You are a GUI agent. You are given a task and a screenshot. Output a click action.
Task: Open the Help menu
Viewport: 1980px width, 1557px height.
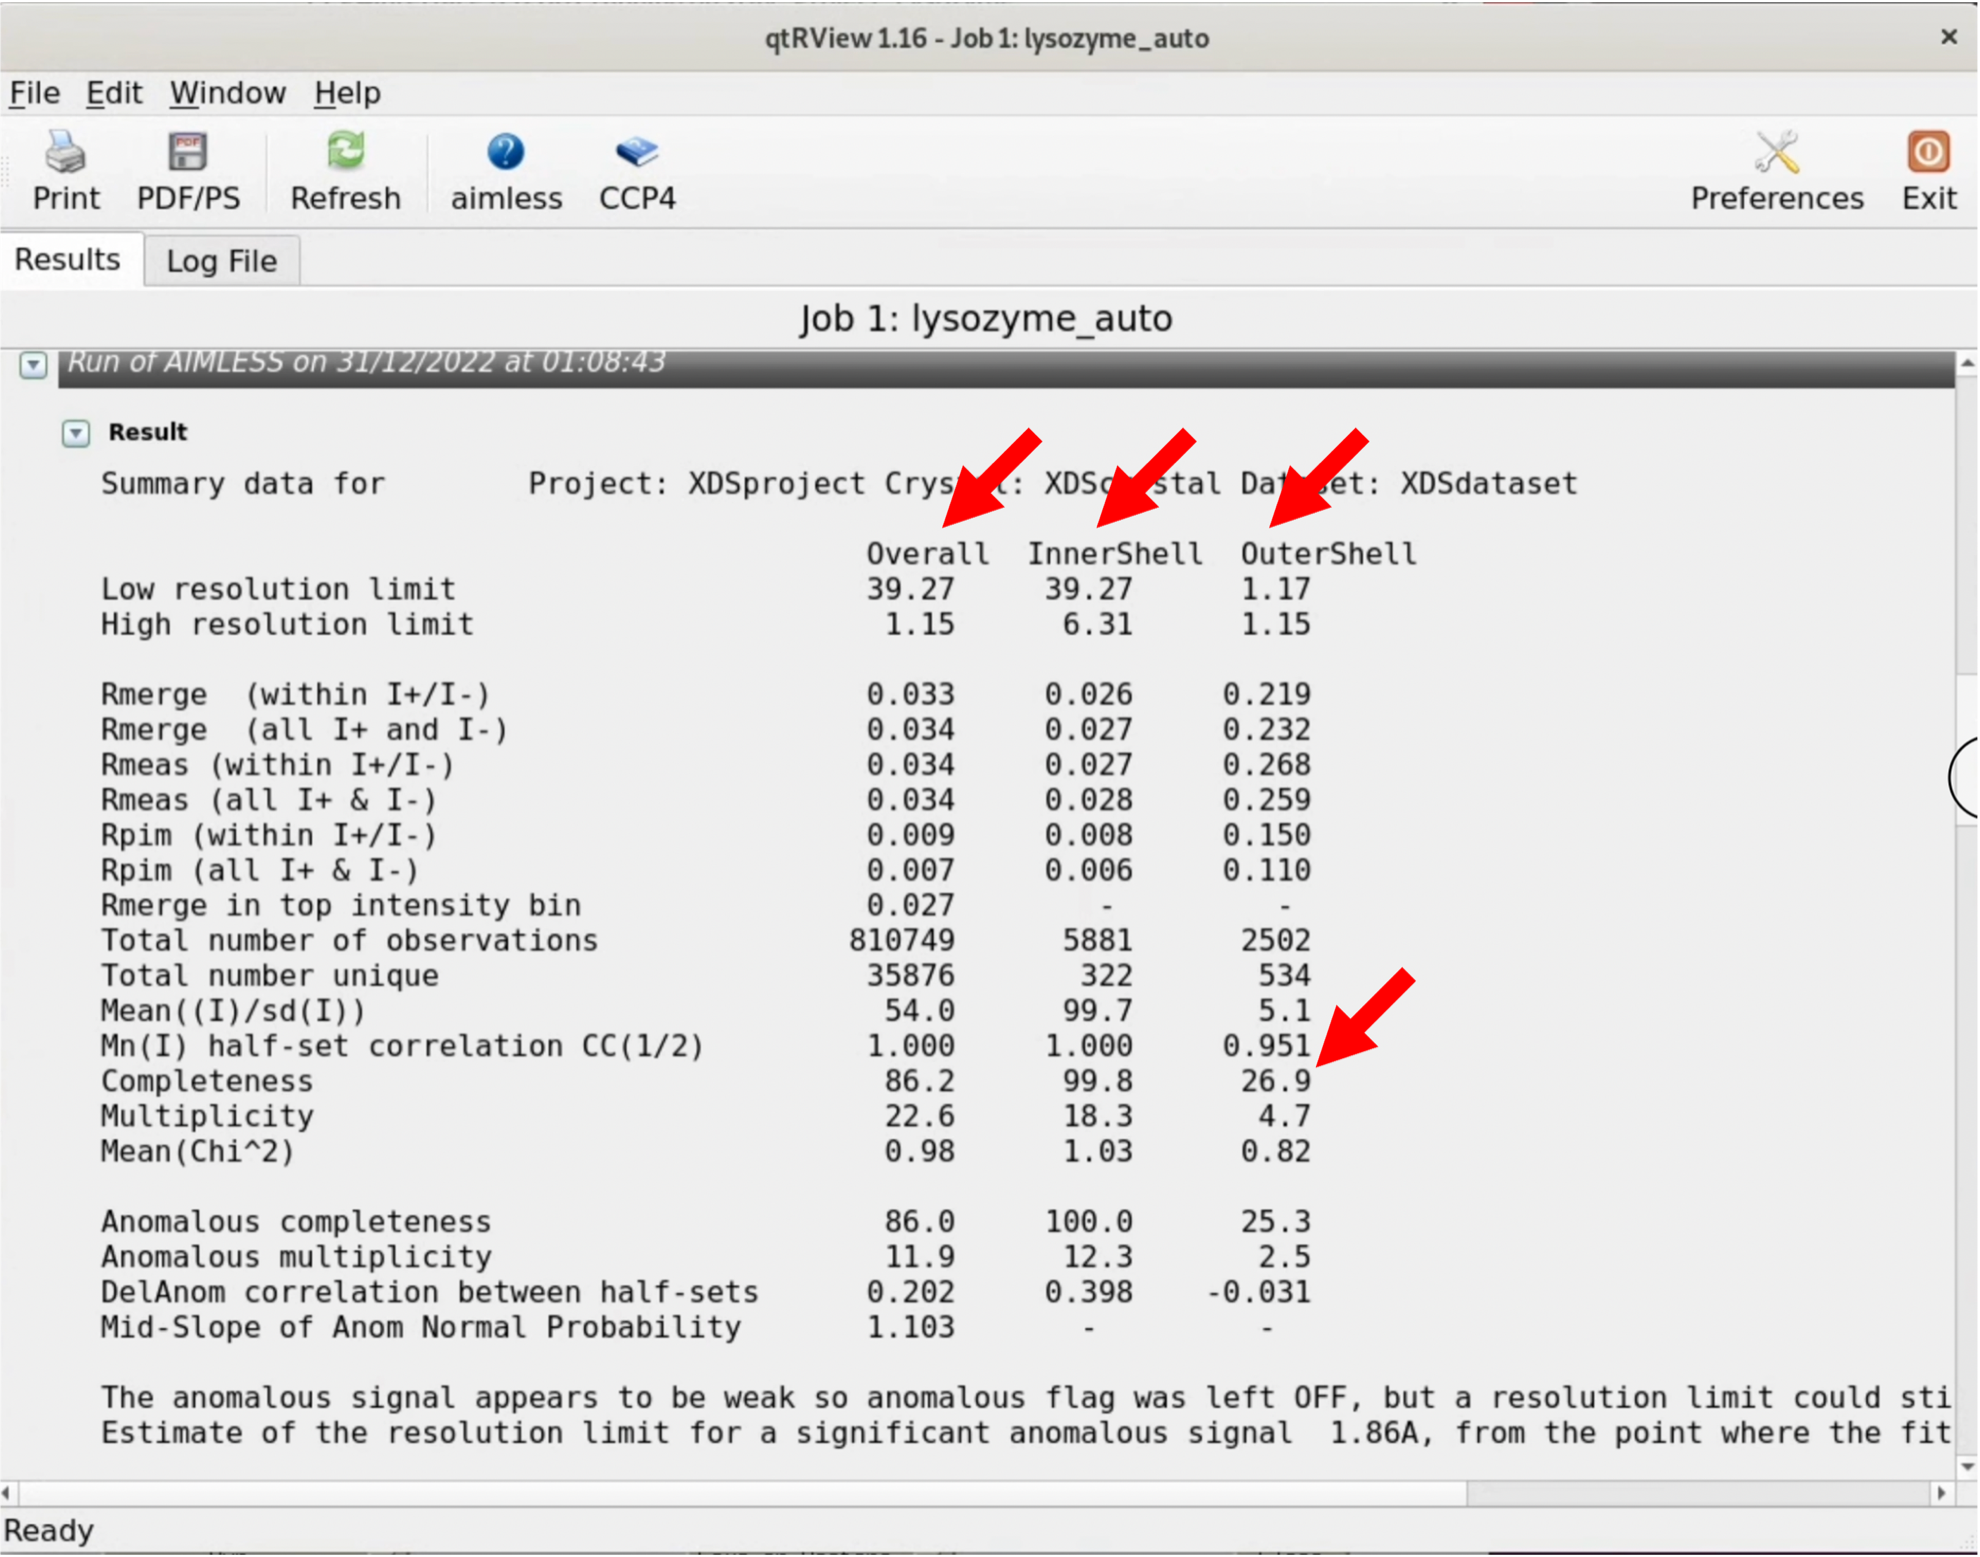click(347, 93)
